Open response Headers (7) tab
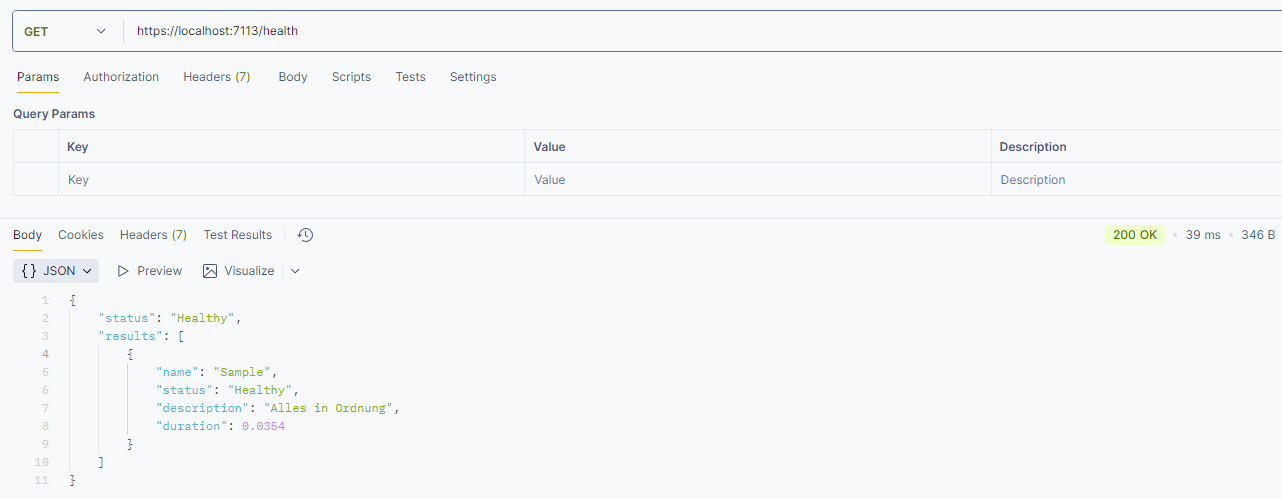The image size is (1282, 499). [x=153, y=235]
